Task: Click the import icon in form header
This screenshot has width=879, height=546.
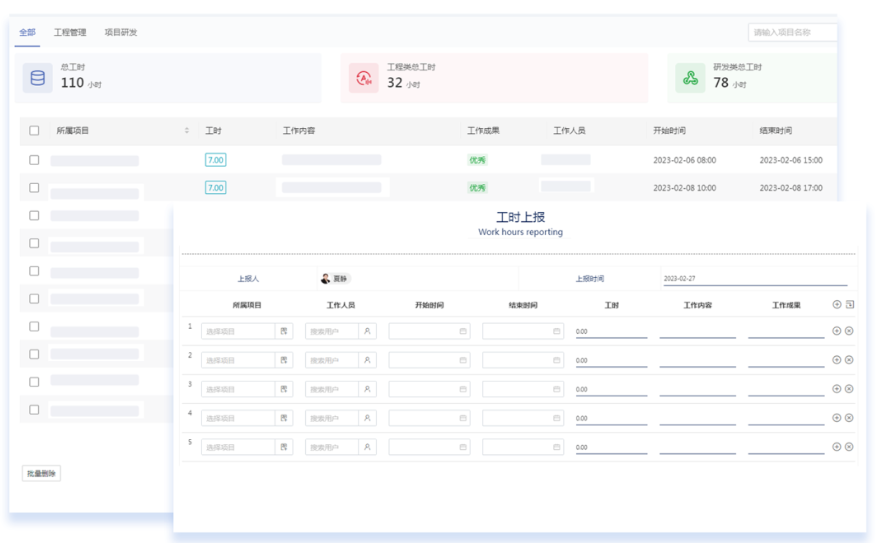Action: 850,305
